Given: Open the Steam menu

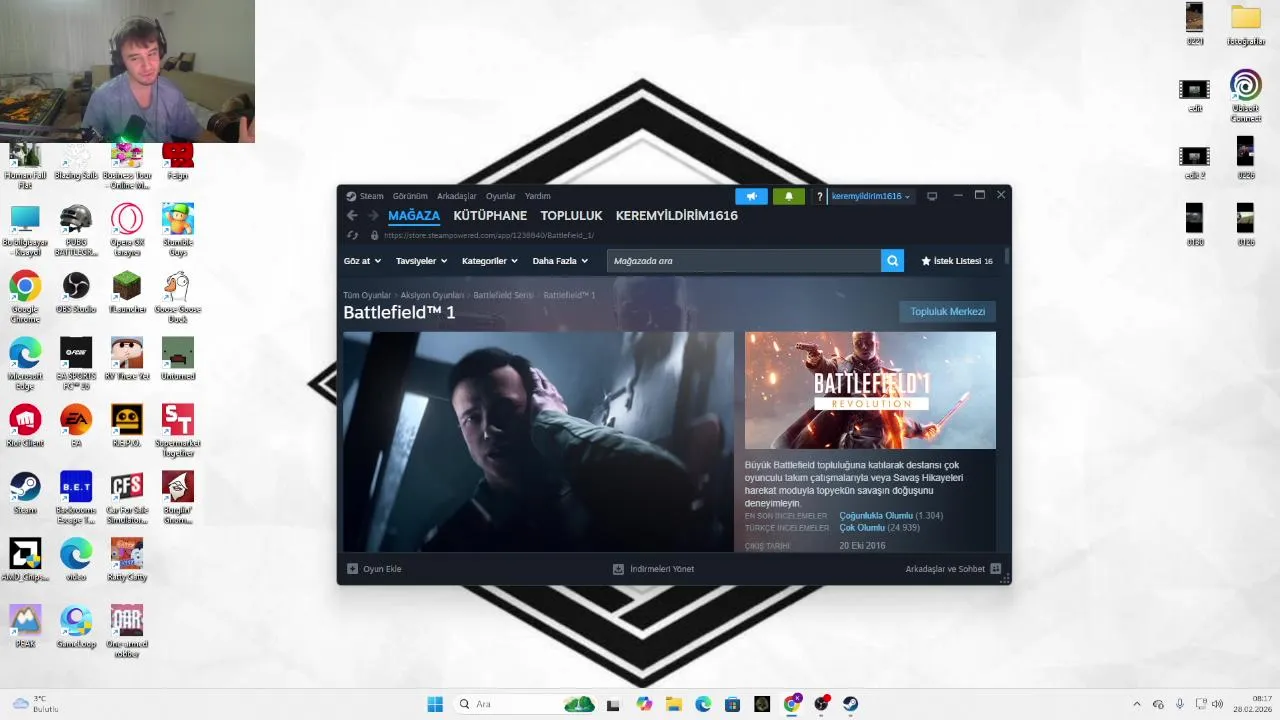Looking at the screenshot, I should click(x=371, y=196).
